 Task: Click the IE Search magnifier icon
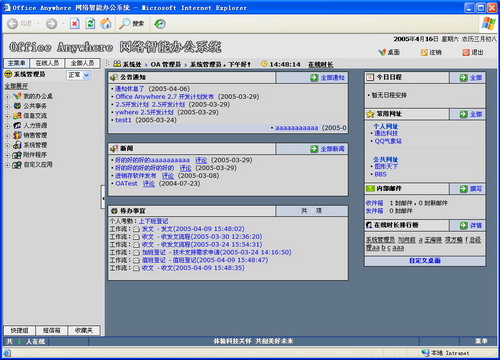click(124, 24)
